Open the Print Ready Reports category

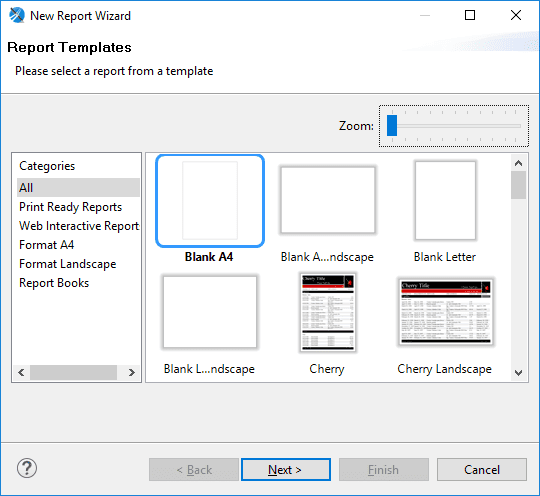pos(71,207)
